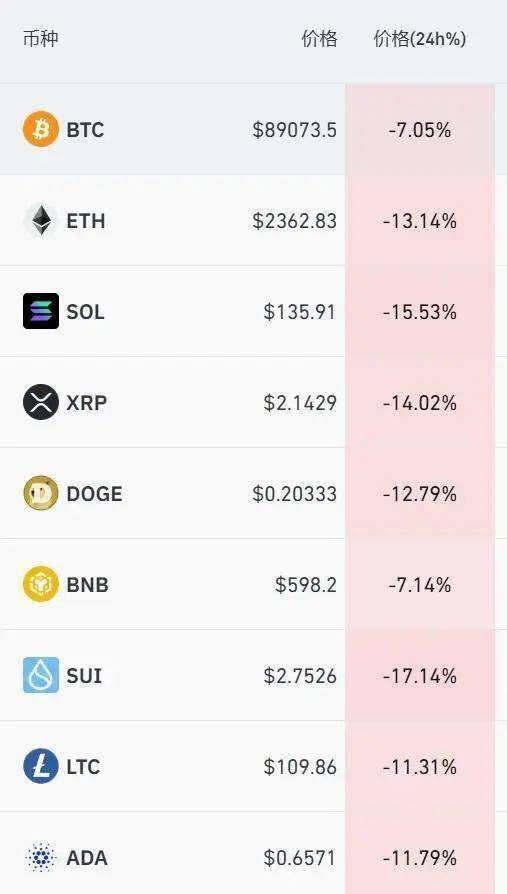The width and height of the screenshot is (507, 894).
Task: Click the Dogecoin DOGE icon
Action: (x=40, y=493)
